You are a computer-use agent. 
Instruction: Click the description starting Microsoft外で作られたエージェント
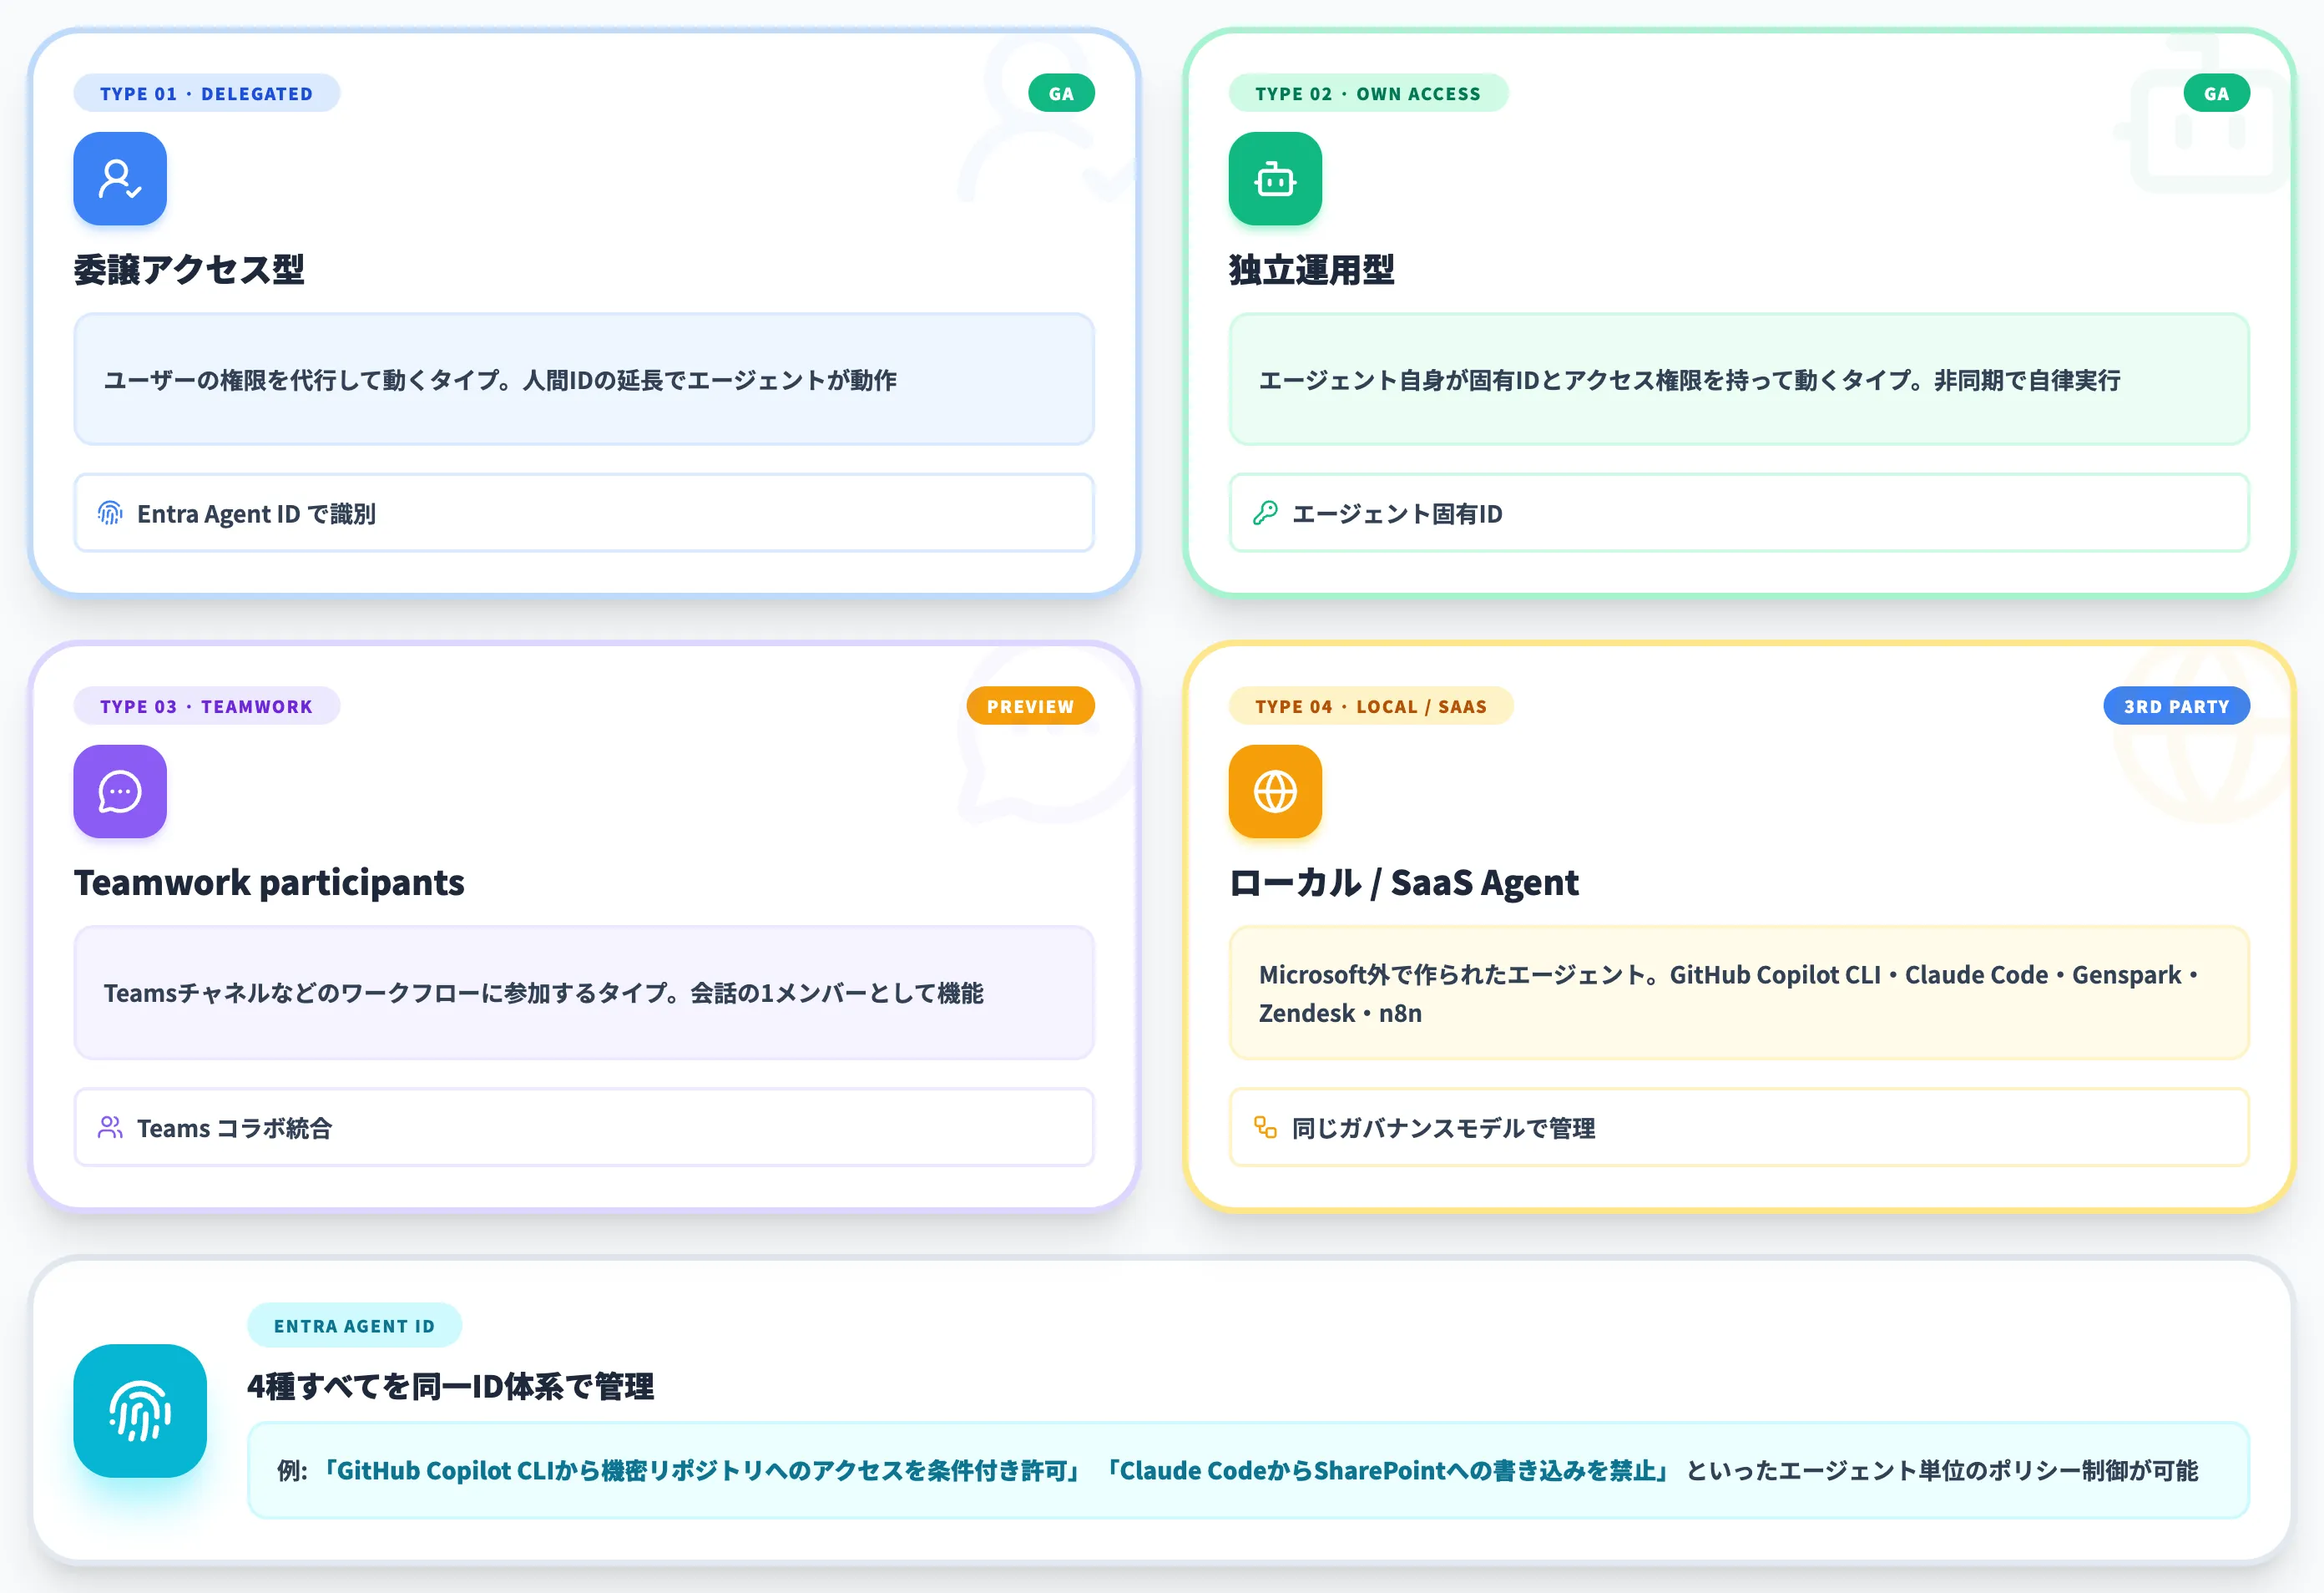point(1739,993)
